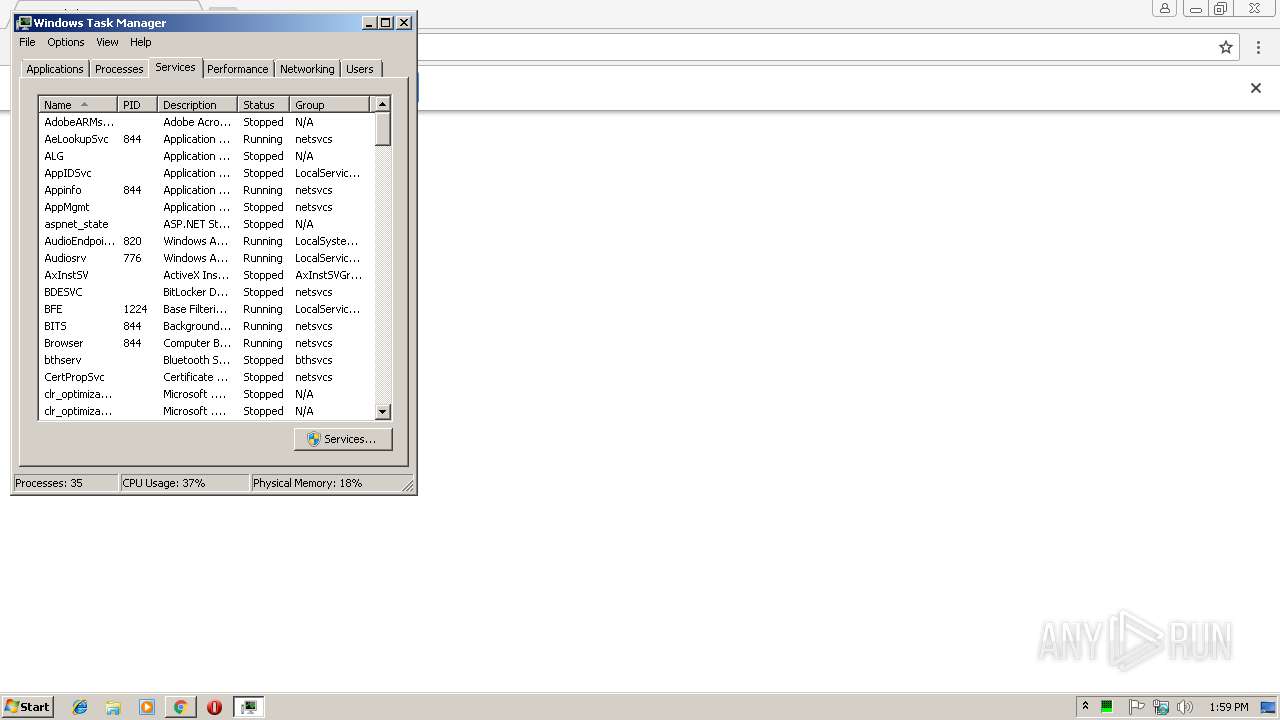Select the Task Manager taskbar button
This screenshot has width=1280, height=720.
248,707
